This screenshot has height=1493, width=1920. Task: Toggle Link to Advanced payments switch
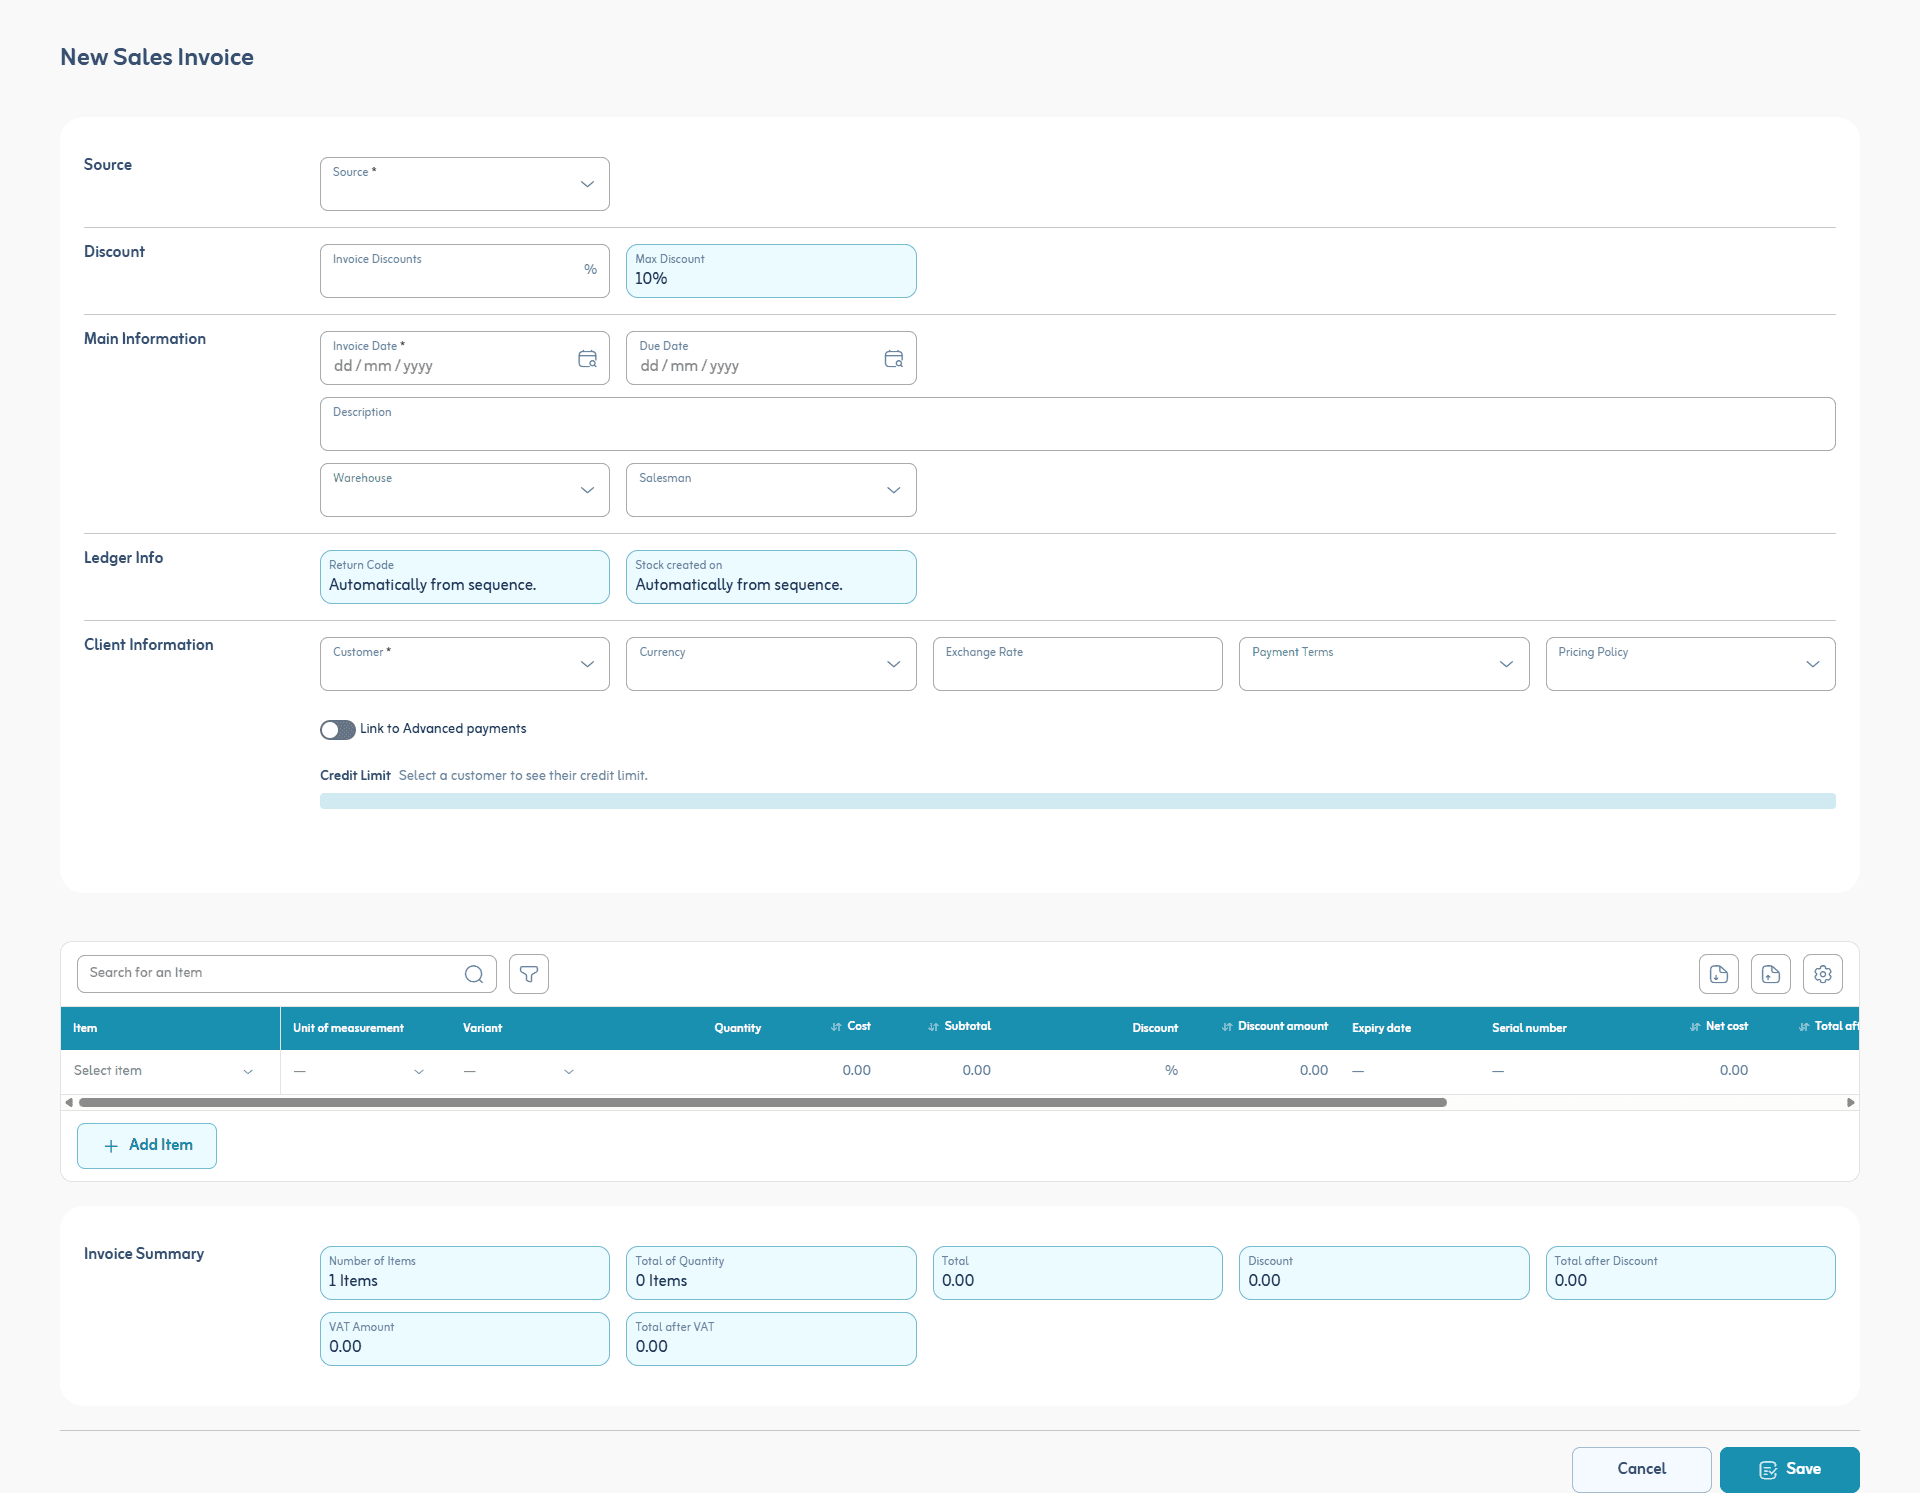click(338, 730)
